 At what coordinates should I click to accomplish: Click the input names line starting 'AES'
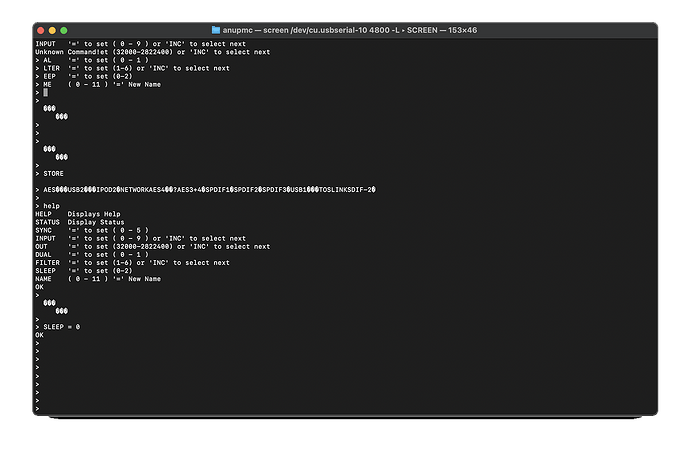[x=206, y=190]
